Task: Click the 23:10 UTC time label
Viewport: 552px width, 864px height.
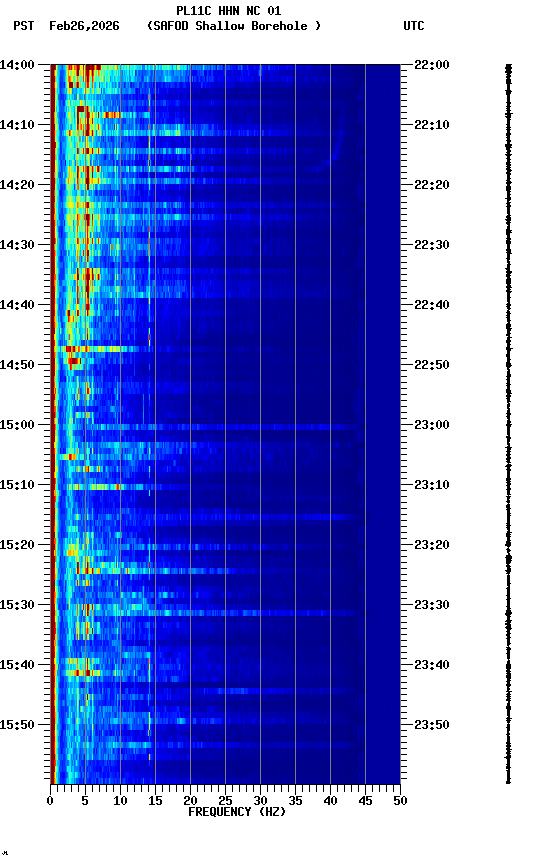Action: pos(432,485)
